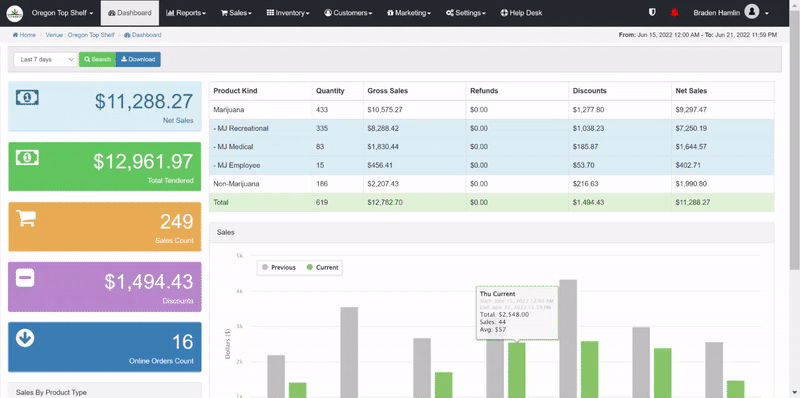Go to Home breadcrumb link

[24, 35]
